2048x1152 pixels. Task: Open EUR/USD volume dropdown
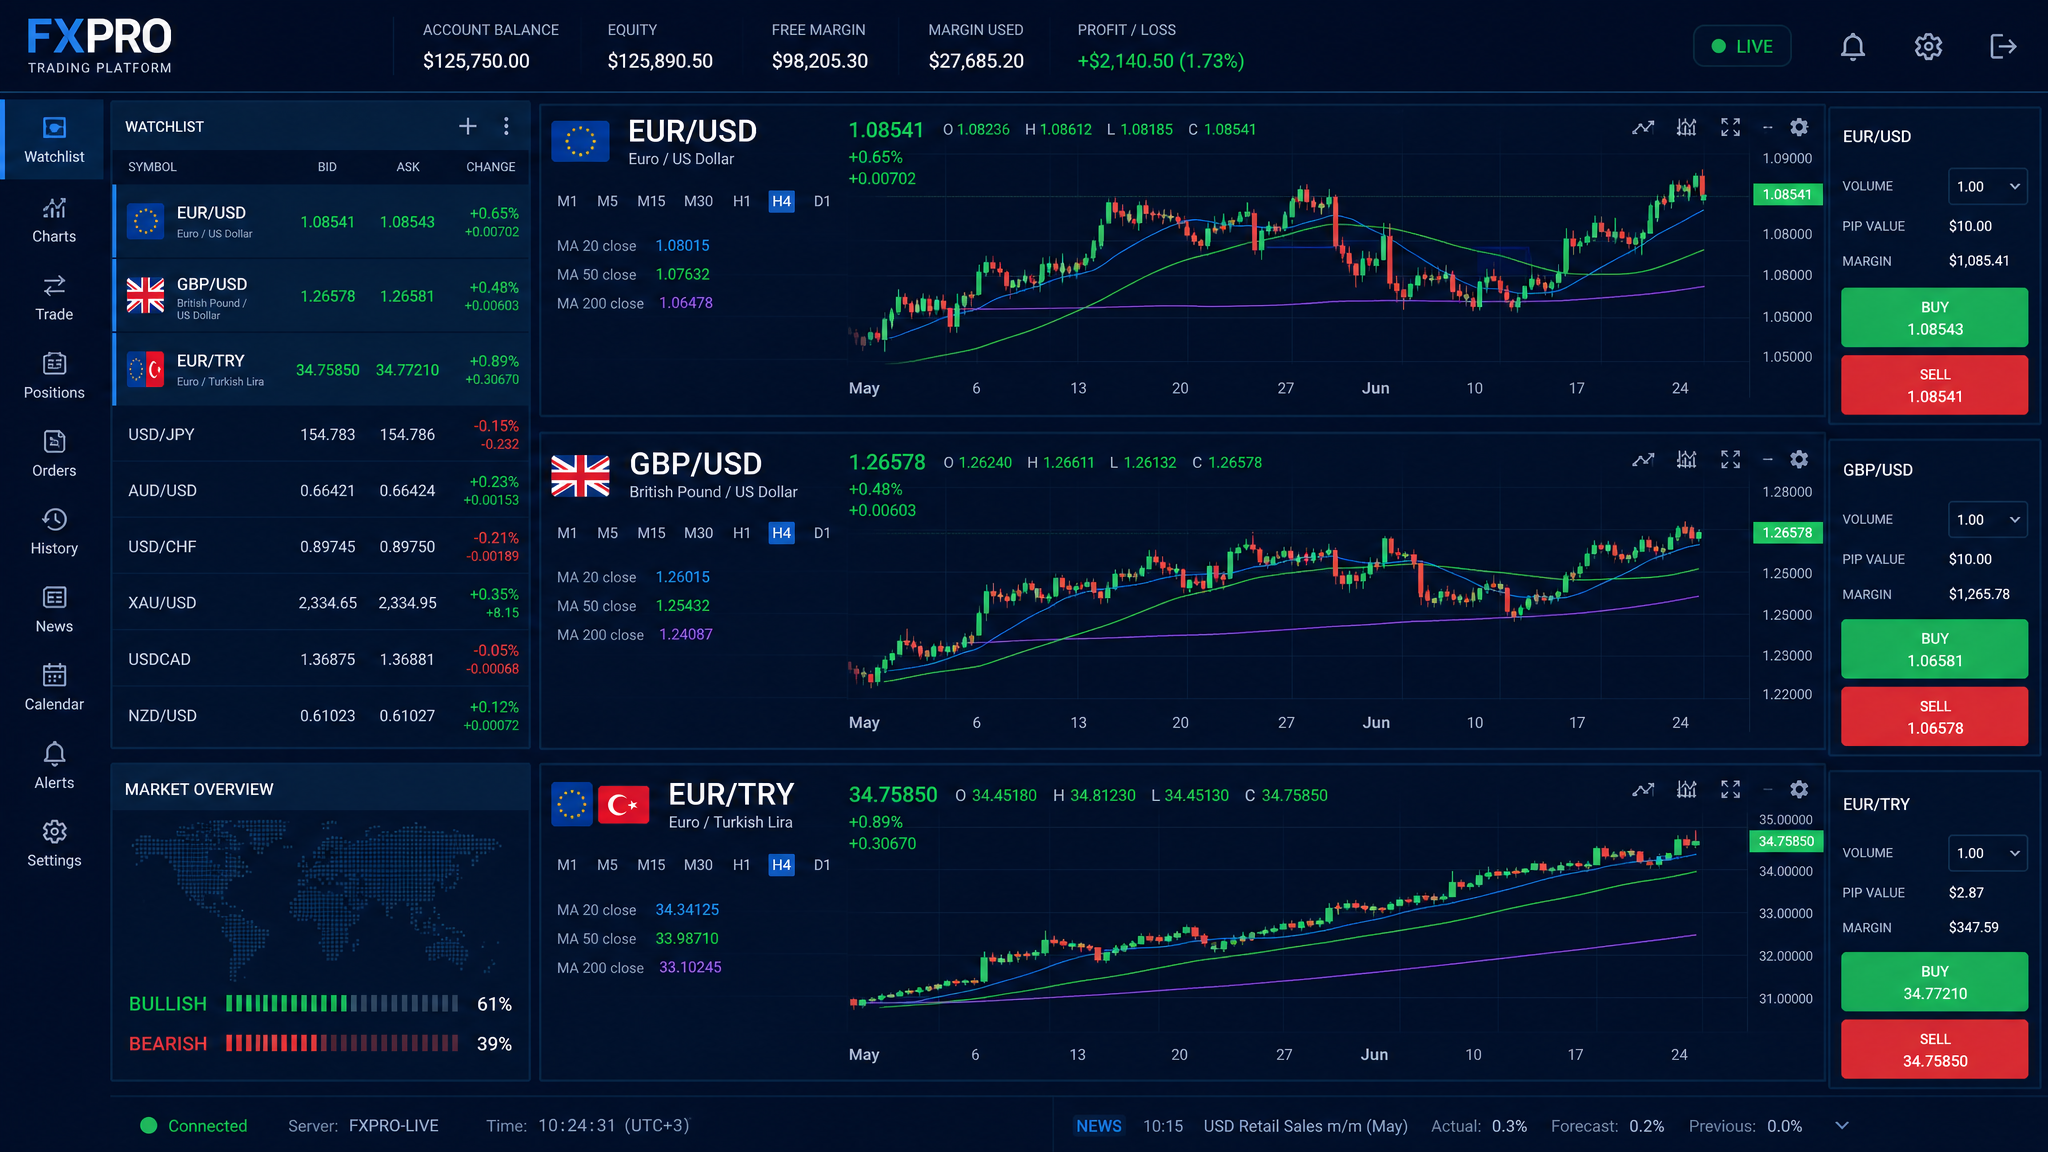point(1987,186)
